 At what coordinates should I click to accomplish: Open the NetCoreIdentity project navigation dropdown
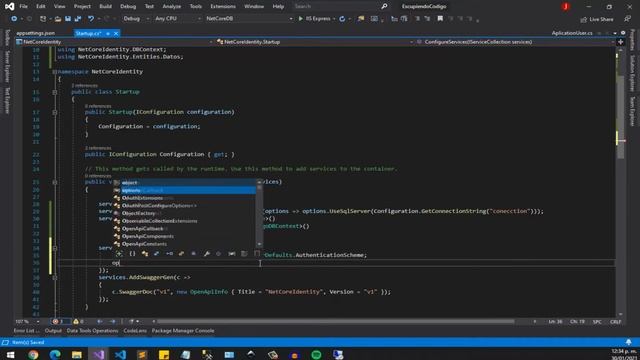(114, 42)
